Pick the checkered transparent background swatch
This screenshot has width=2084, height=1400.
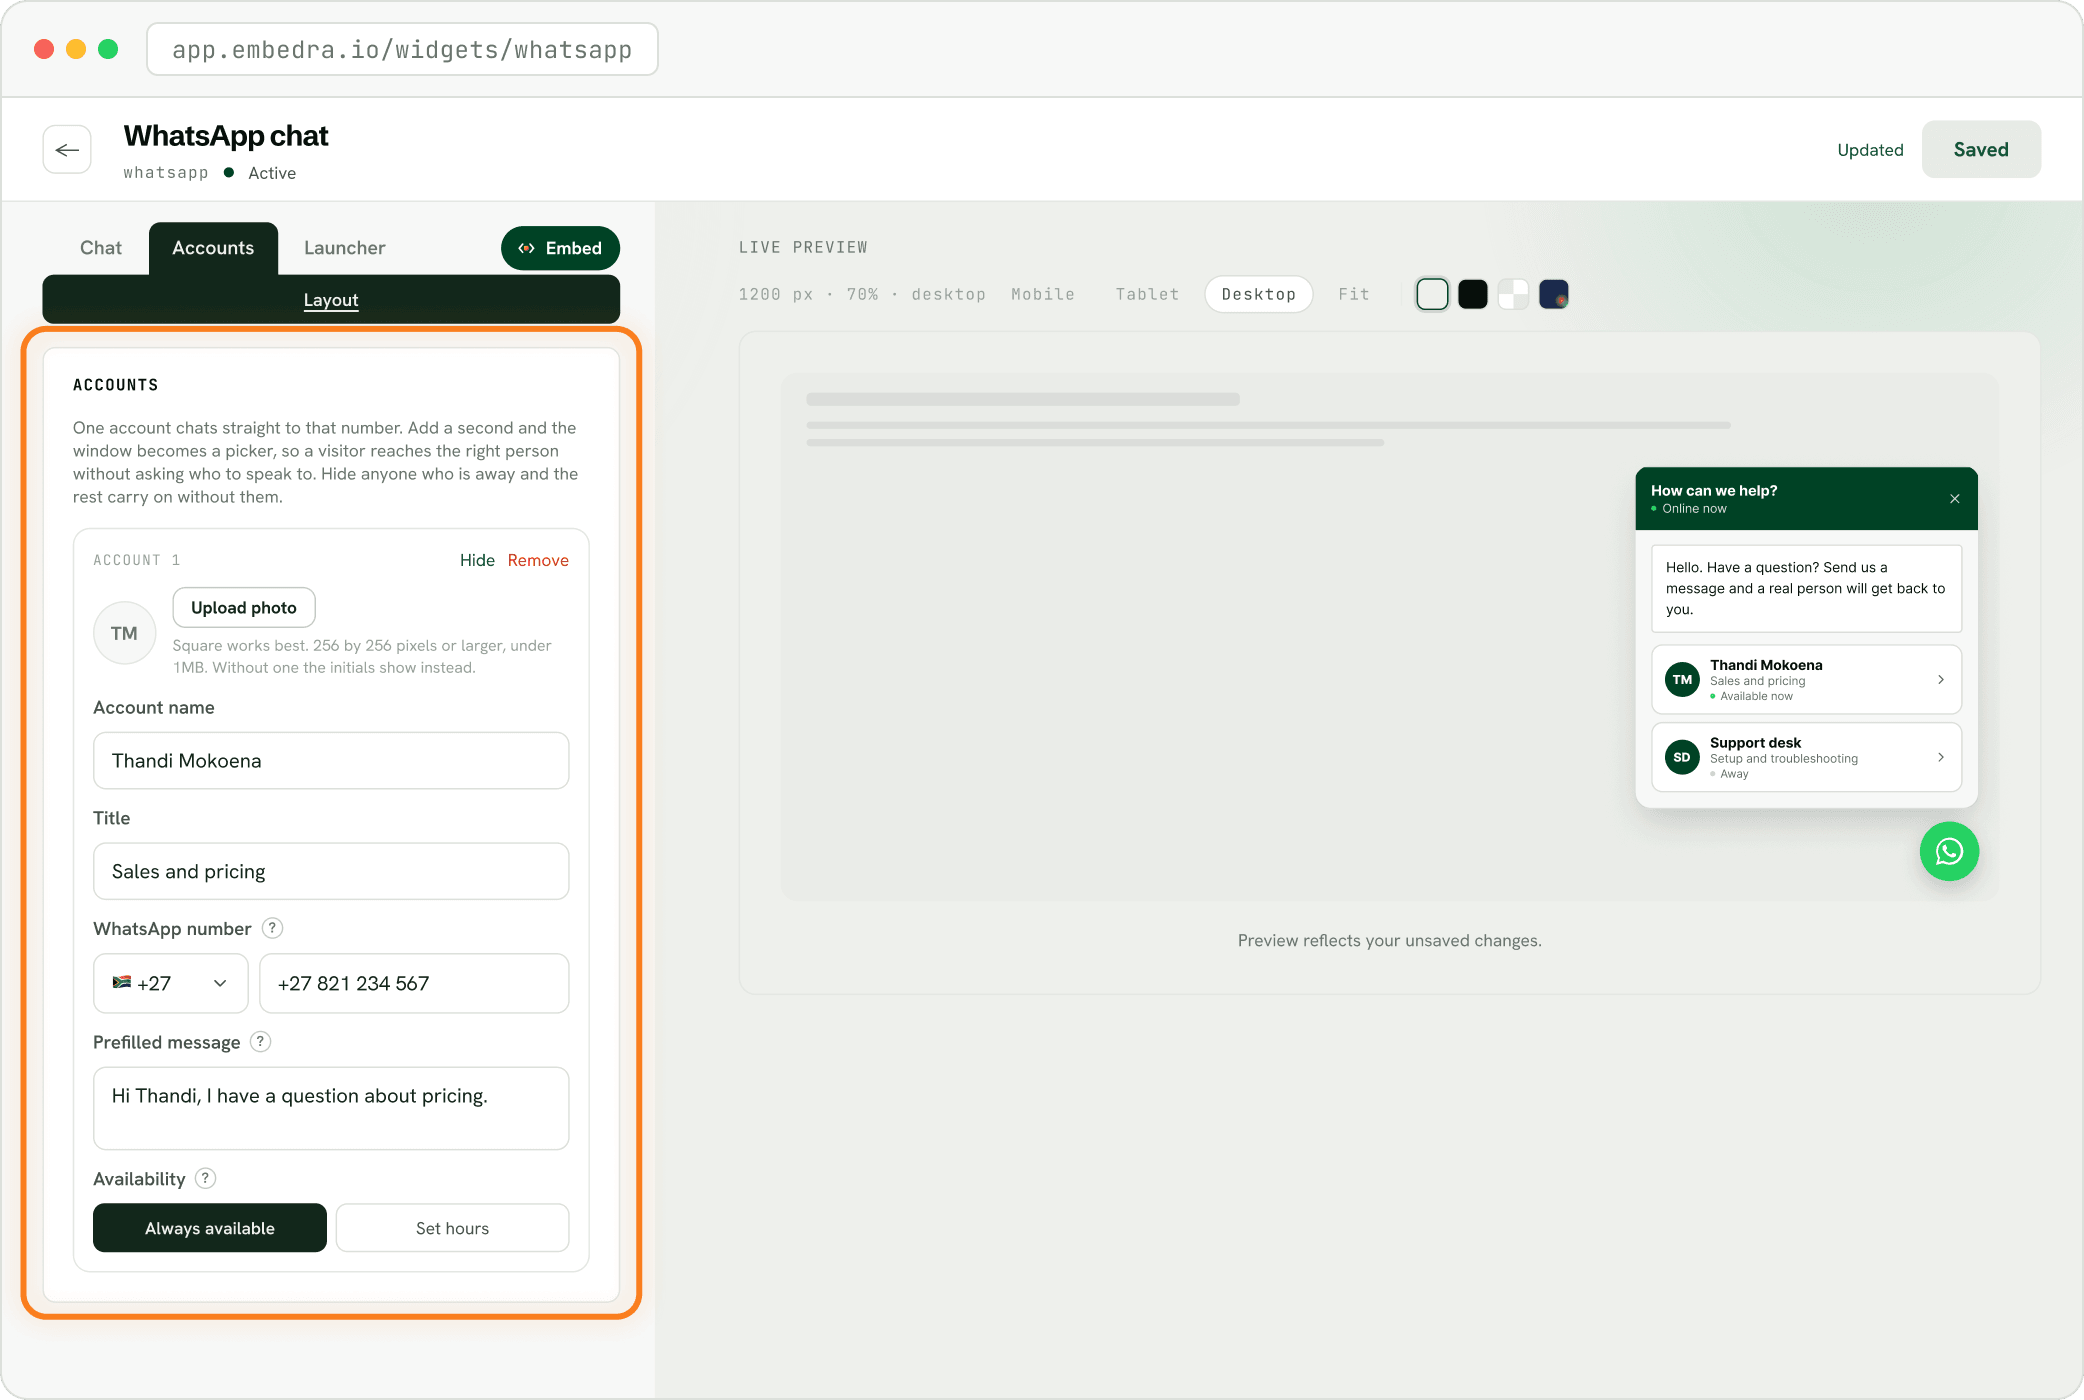1513,294
